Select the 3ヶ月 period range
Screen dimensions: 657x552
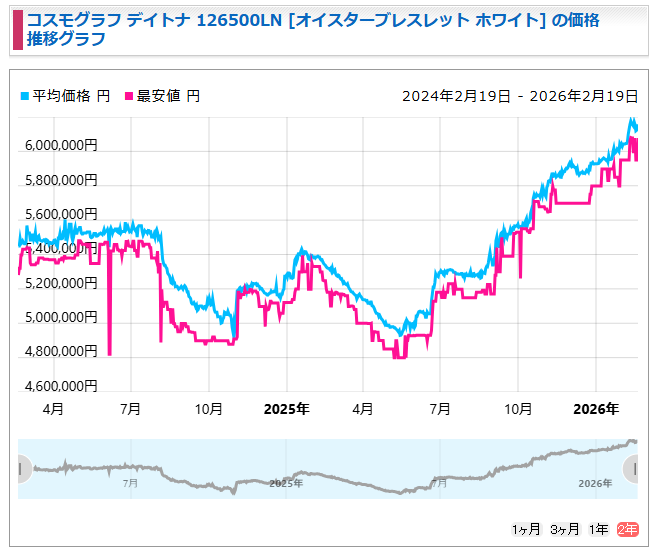(x=564, y=529)
